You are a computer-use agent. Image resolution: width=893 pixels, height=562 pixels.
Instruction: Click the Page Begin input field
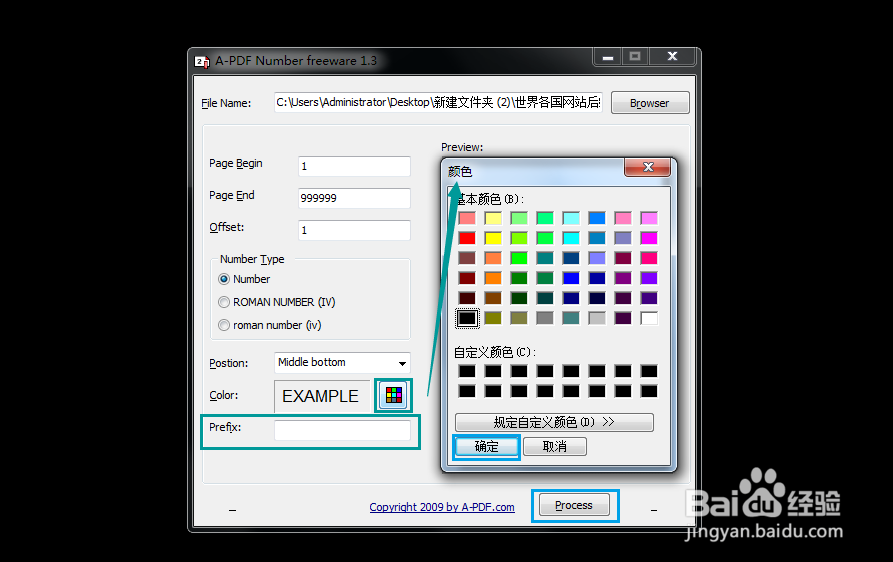[354, 166]
